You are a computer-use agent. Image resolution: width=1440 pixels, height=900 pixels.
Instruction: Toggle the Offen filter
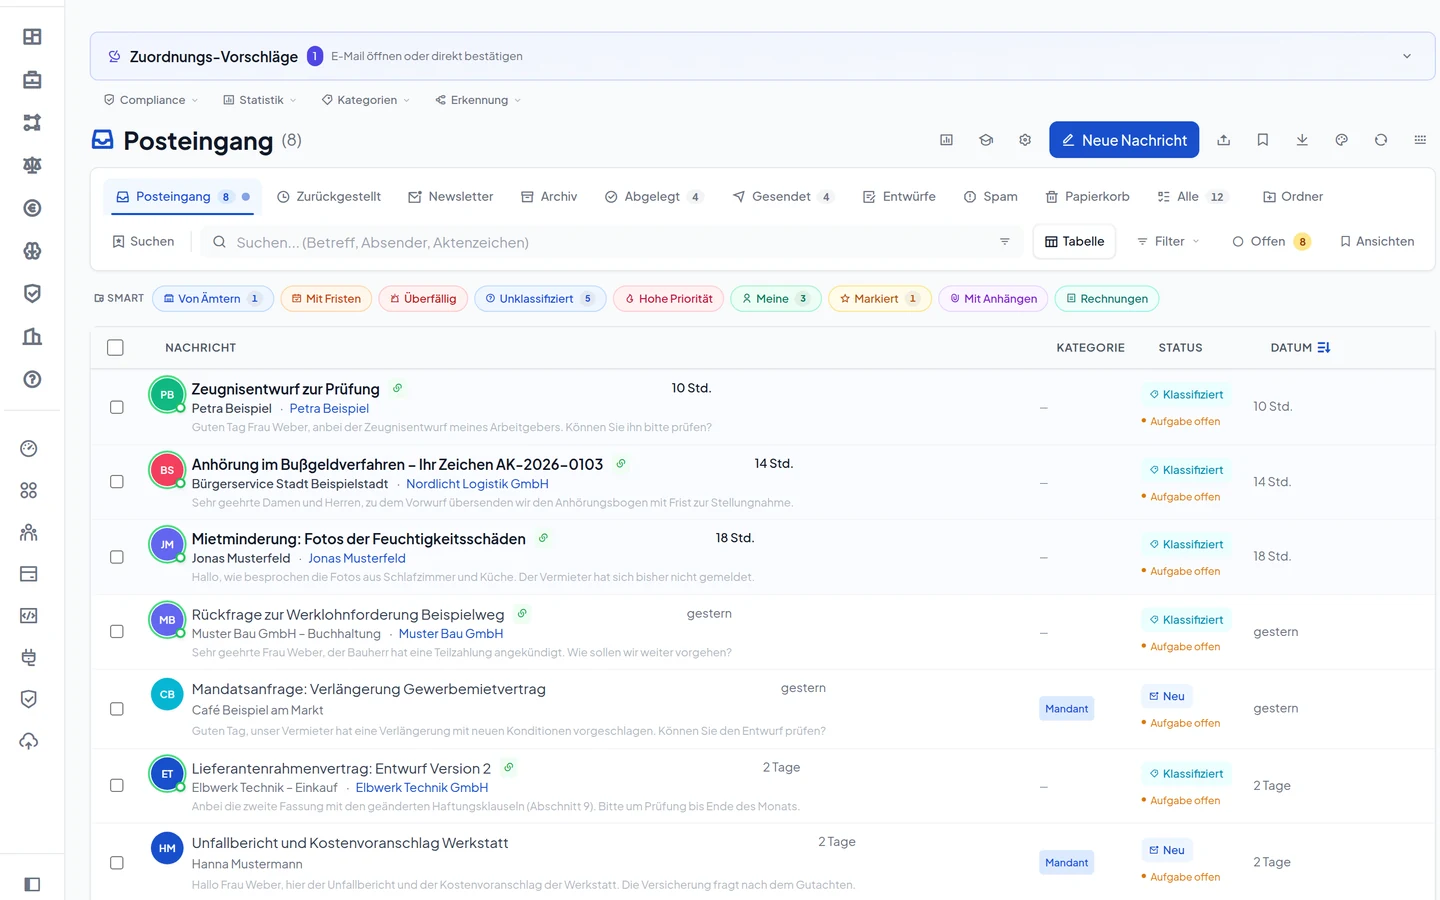coord(1271,242)
